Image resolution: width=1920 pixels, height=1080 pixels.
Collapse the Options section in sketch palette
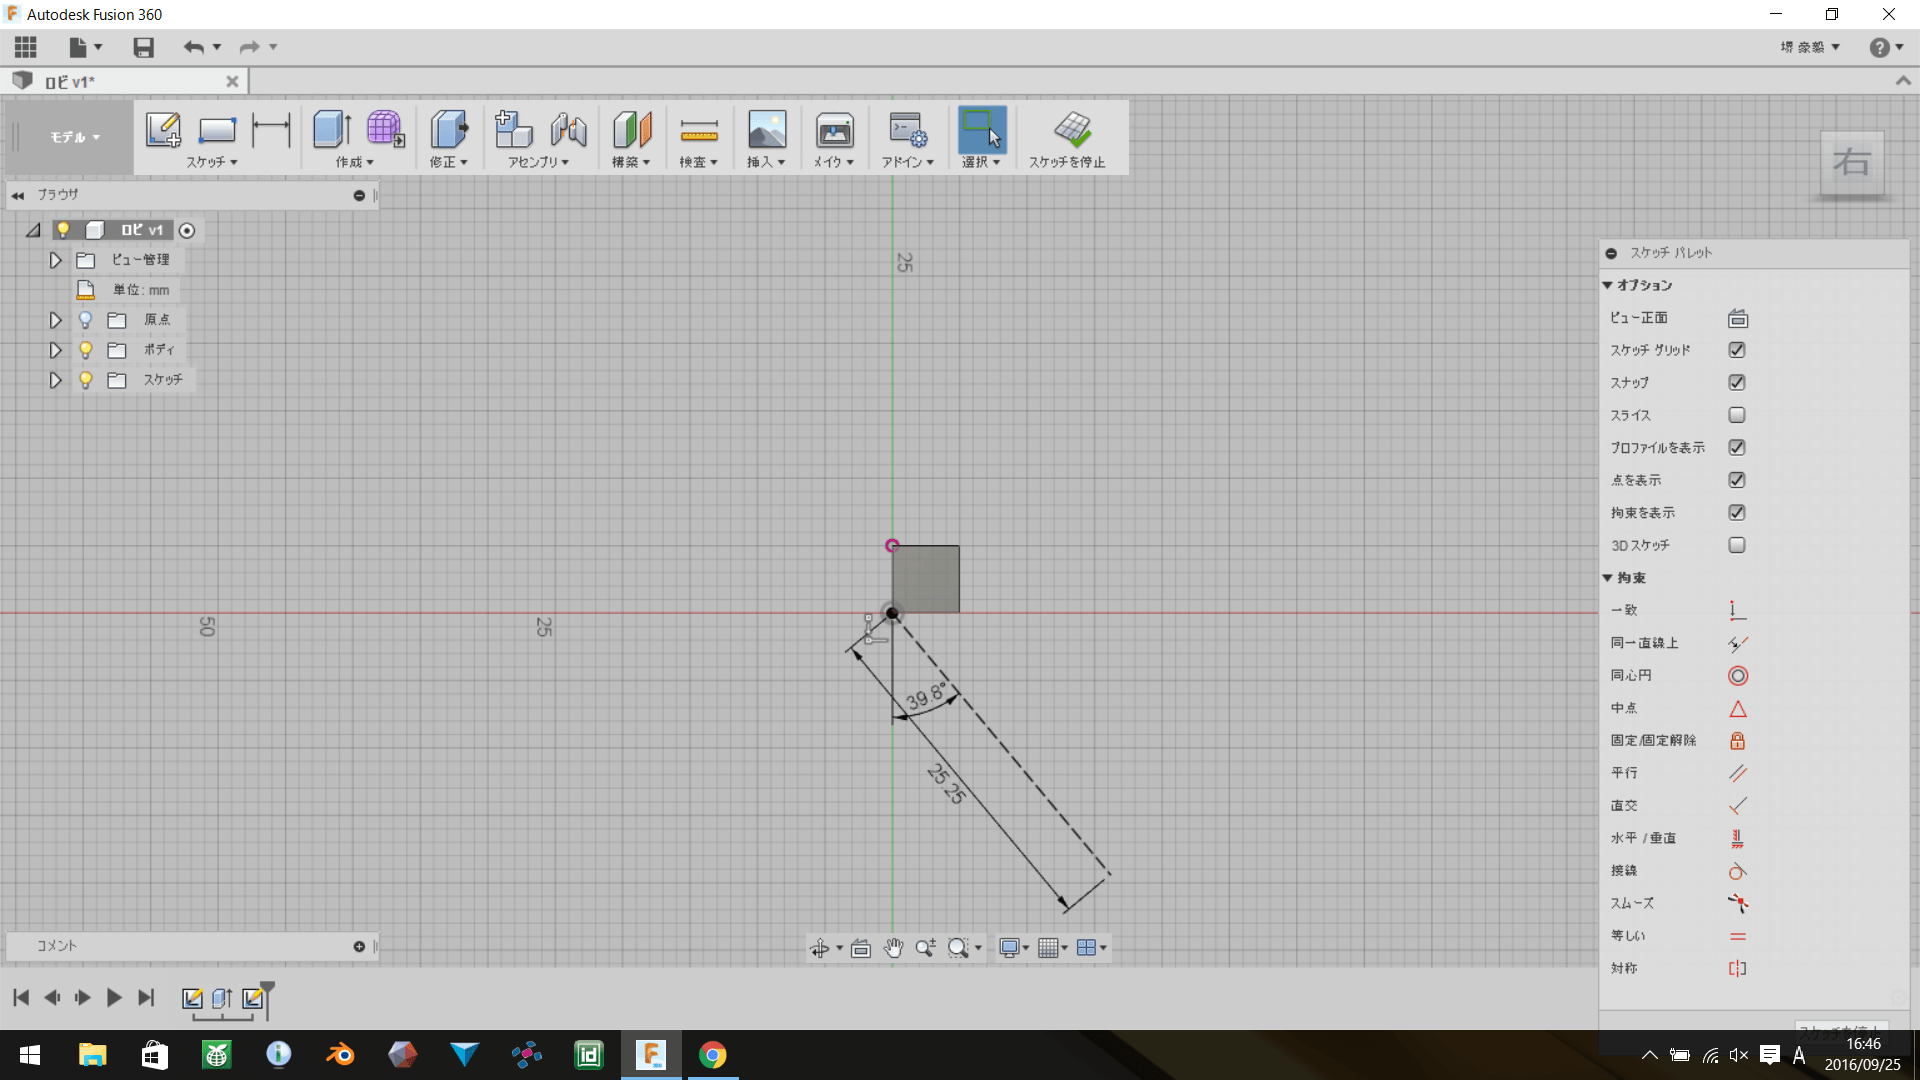tap(1608, 285)
